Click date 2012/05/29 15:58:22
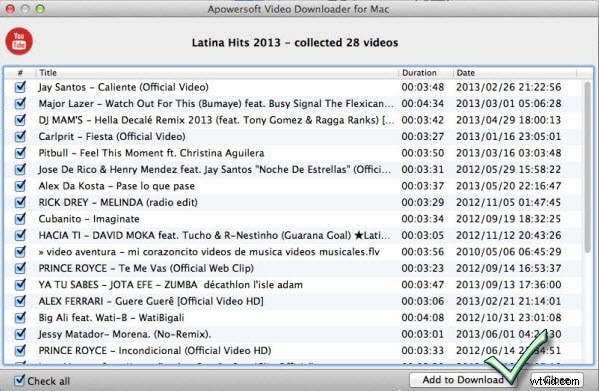 click(x=508, y=169)
